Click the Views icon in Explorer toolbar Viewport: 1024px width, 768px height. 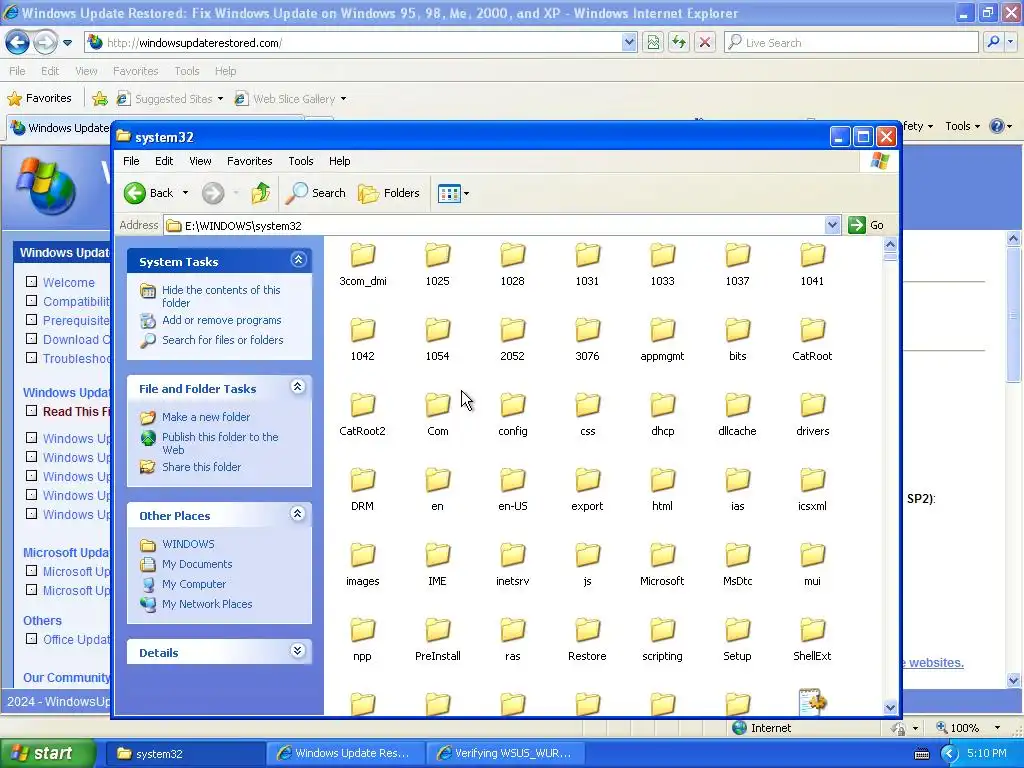pyautogui.click(x=449, y=193)
